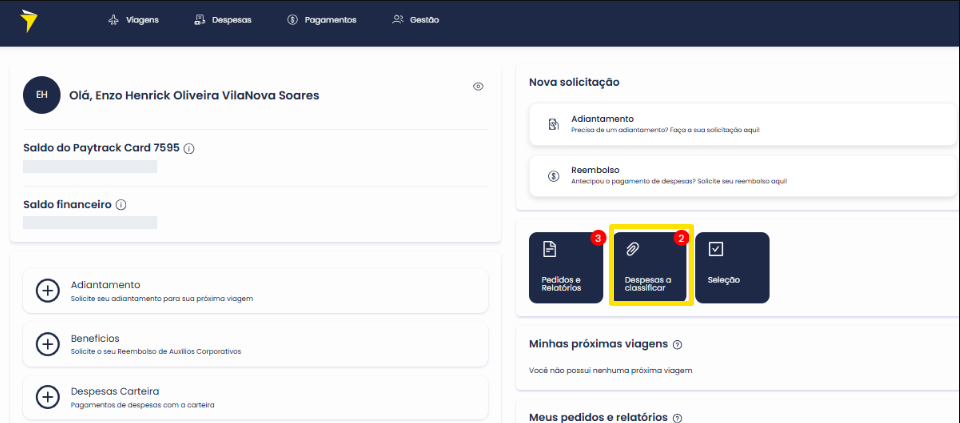Click hidden Saldo financeiro placeholder bar

[x=90, y=222]
